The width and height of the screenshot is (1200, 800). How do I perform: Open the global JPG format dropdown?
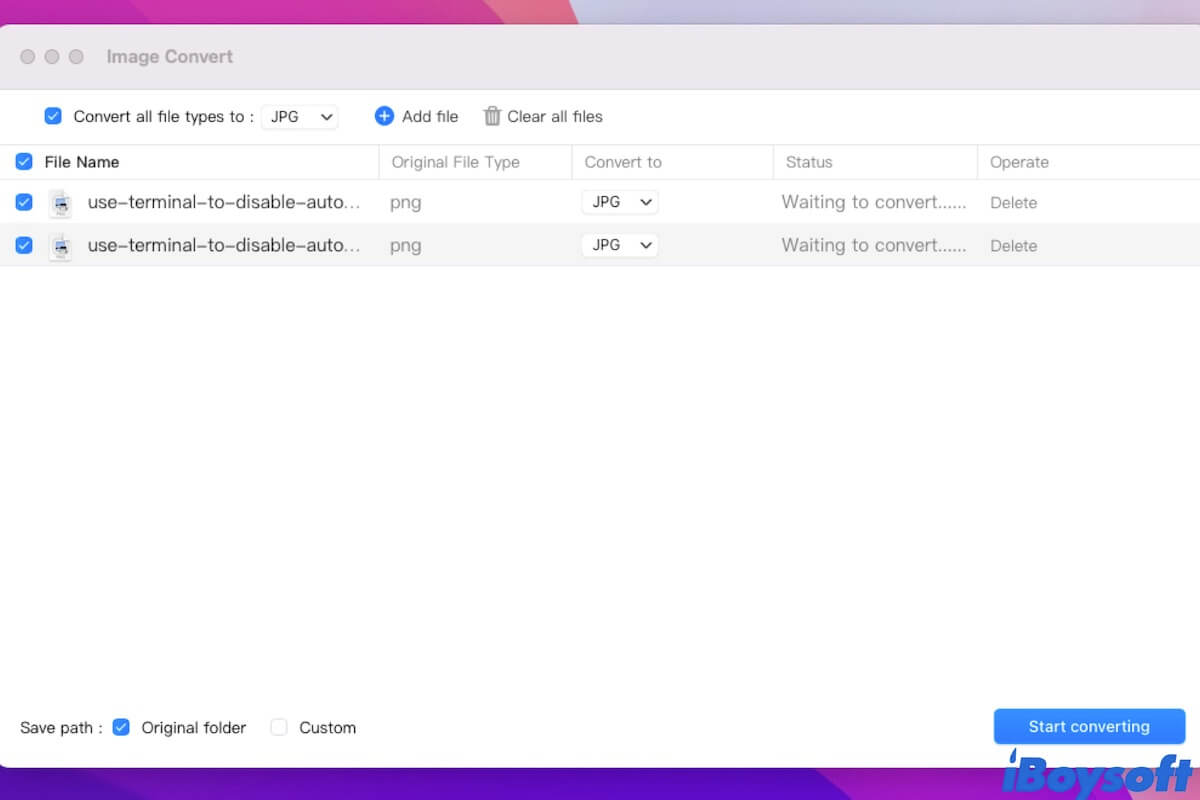point(299,116)
